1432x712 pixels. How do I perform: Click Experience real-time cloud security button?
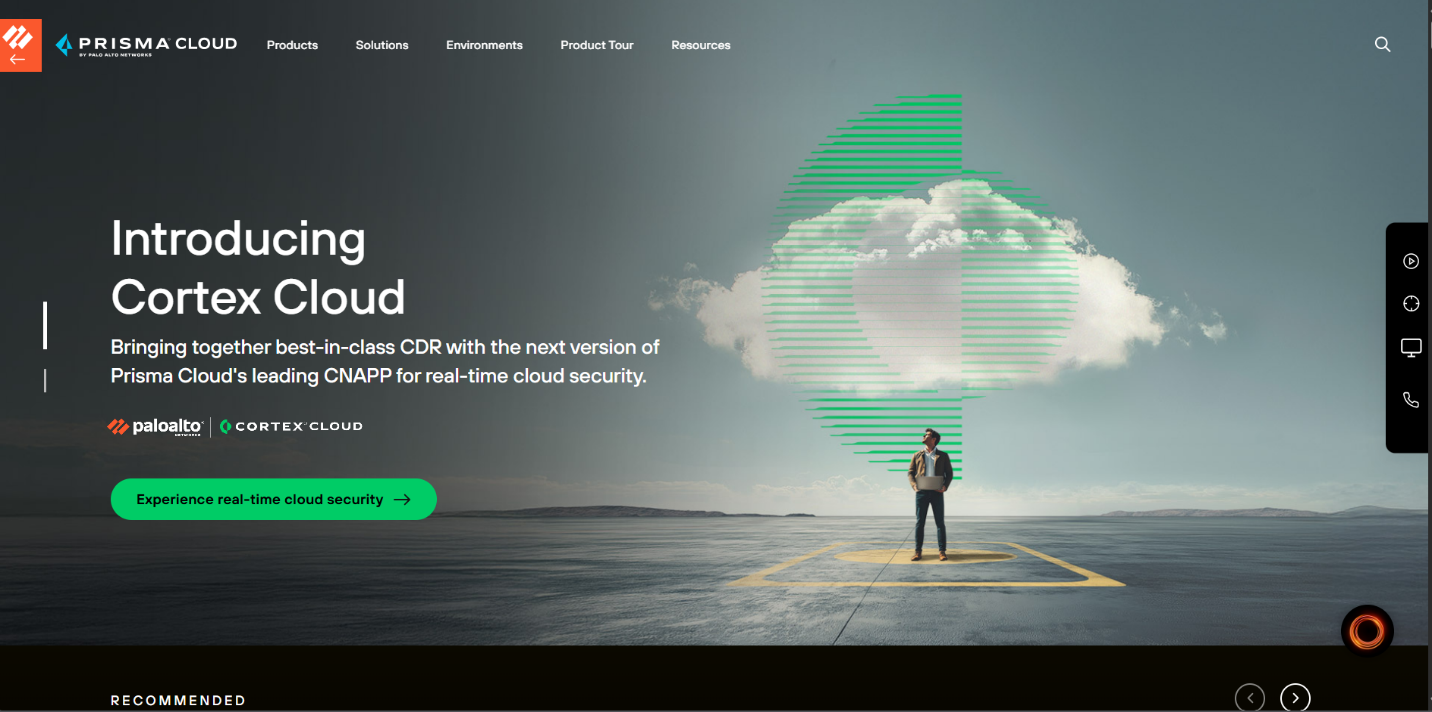pos(273,499)
